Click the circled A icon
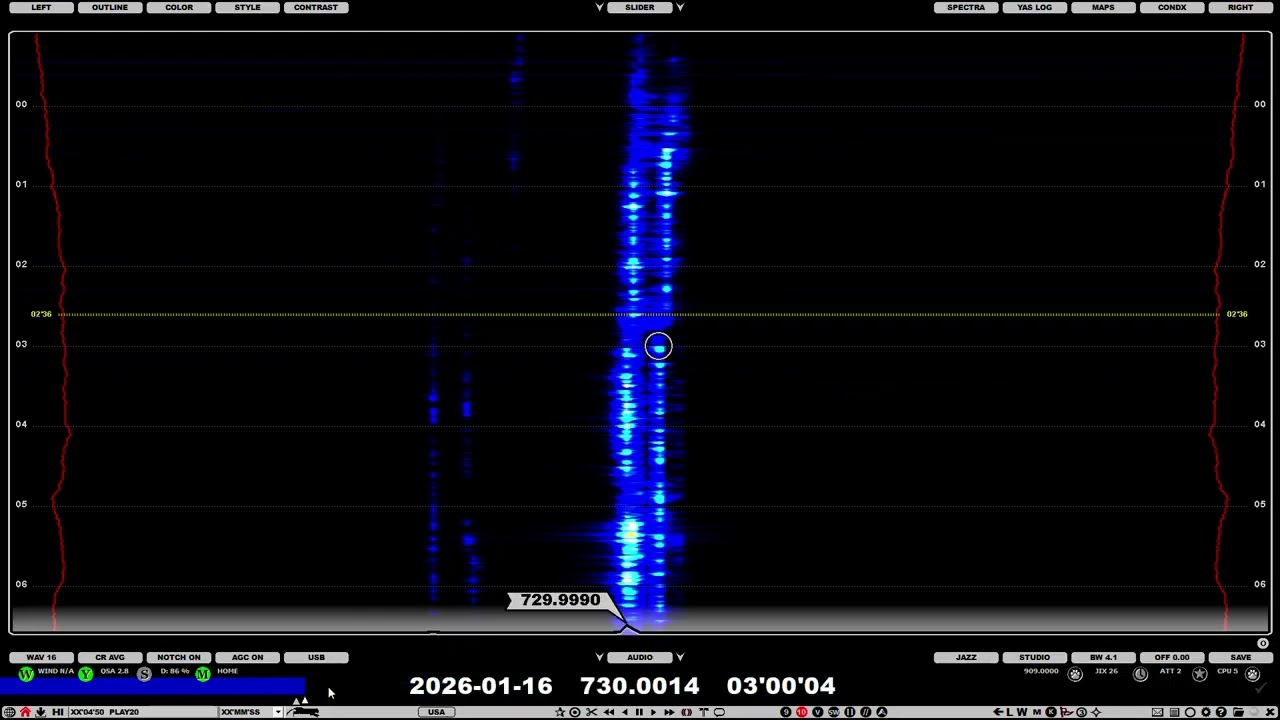This screenshot has width=1280, height=720. [x=882, y=712]
